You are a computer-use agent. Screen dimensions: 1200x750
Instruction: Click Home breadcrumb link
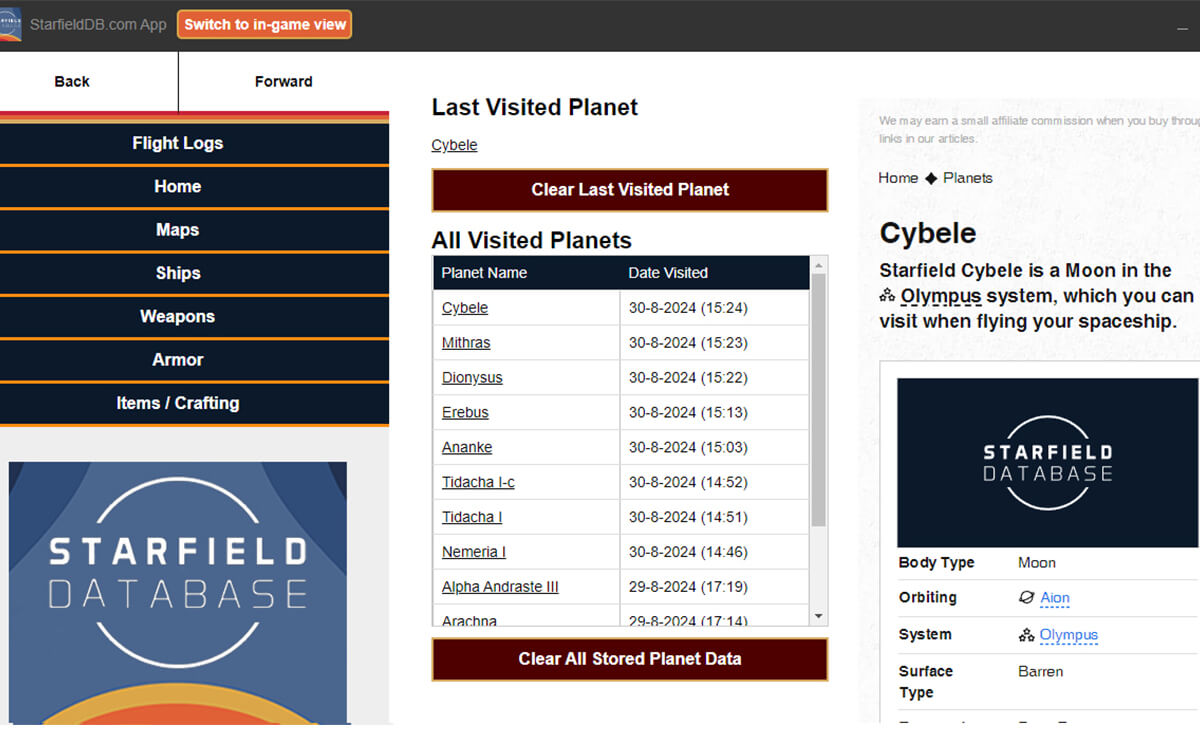point(898,178)
